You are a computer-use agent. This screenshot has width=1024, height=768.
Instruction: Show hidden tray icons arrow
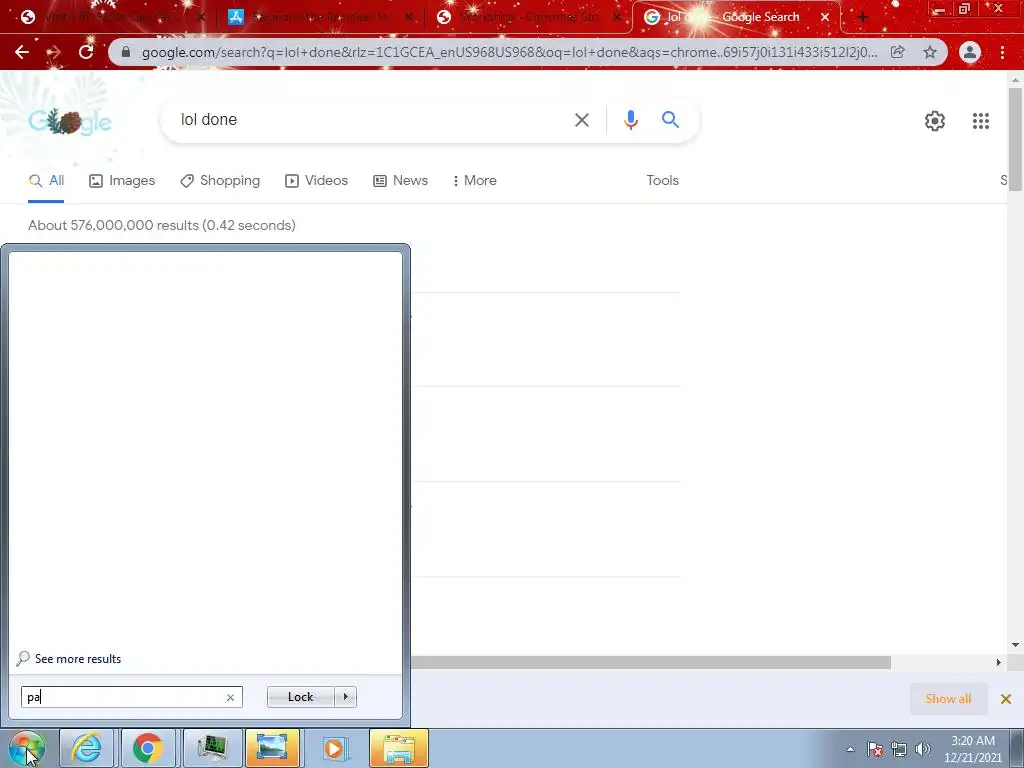[x=850, y=749]
